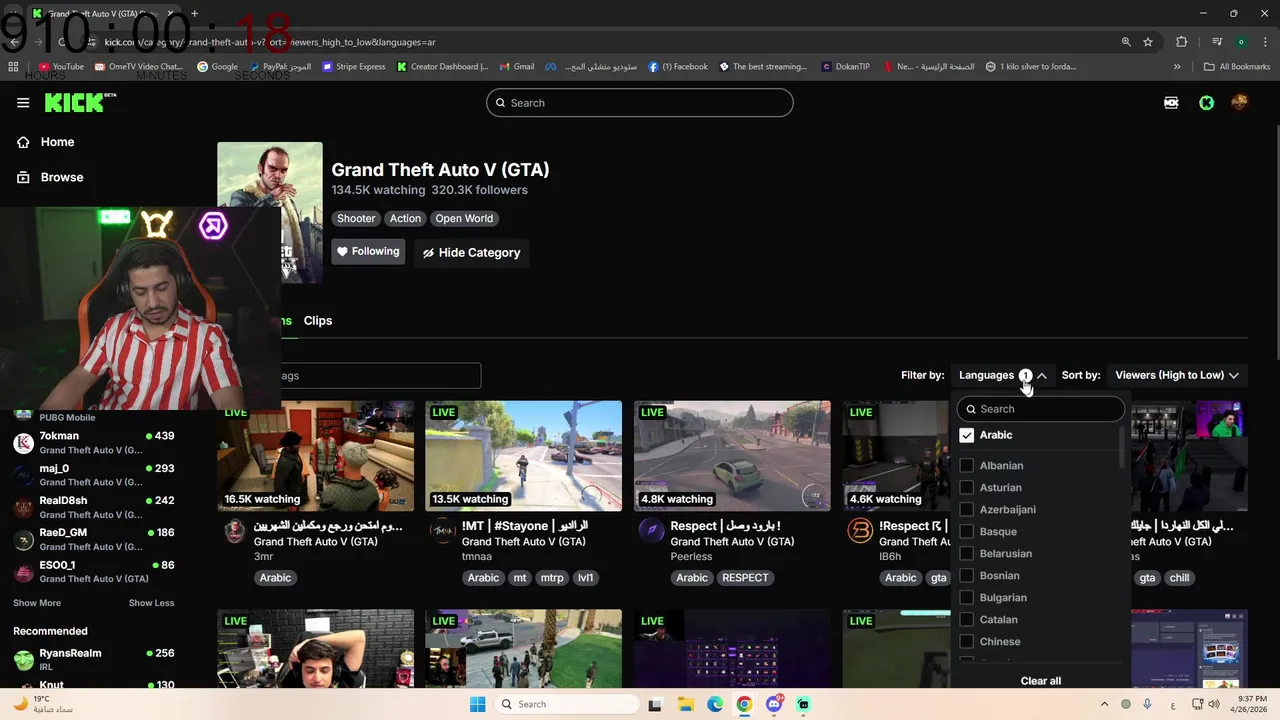Viewport: 1280px width, 720px height.
Task: Open the Browse icon in sidebar
Action: [x=23, y=177]
